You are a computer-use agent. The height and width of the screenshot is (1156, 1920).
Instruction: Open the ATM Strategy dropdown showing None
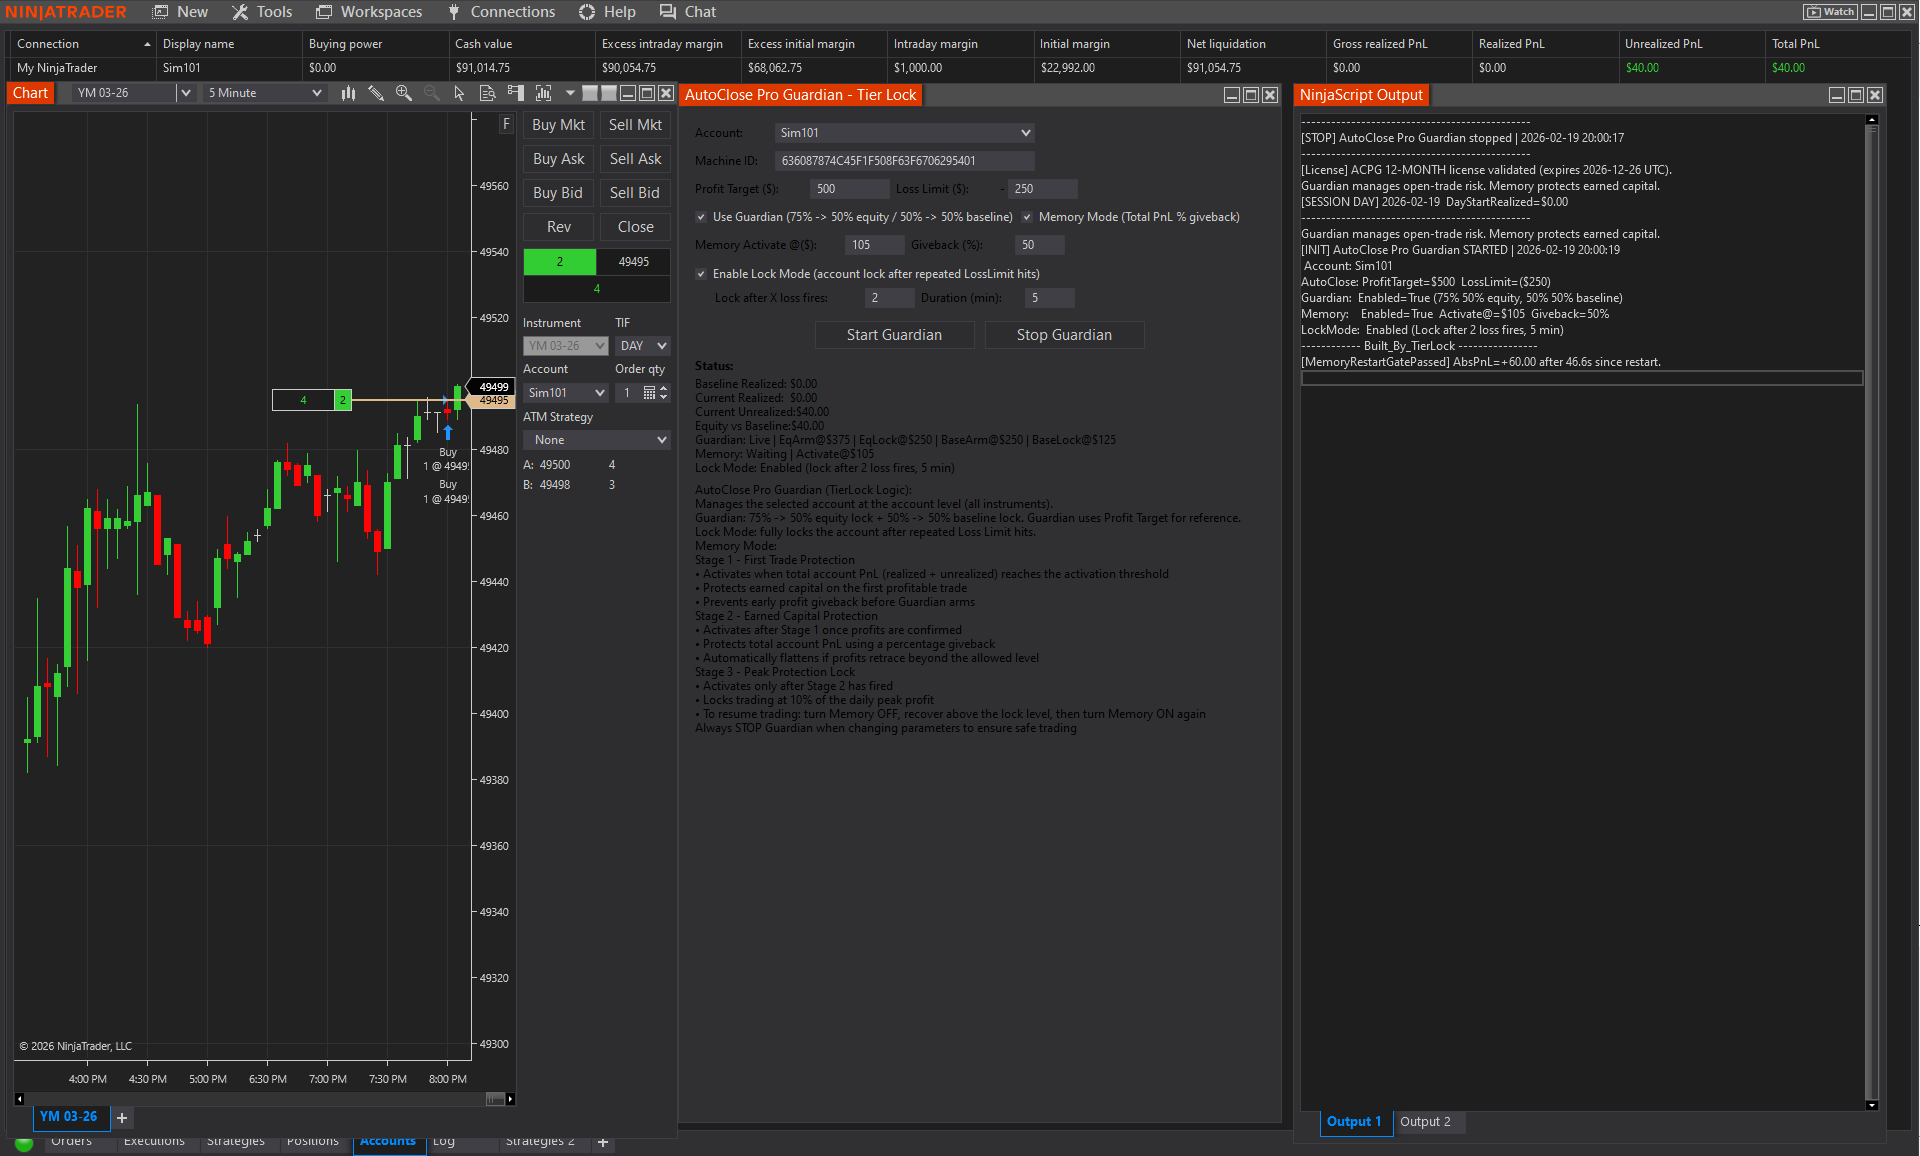click(x=596, y=440)
